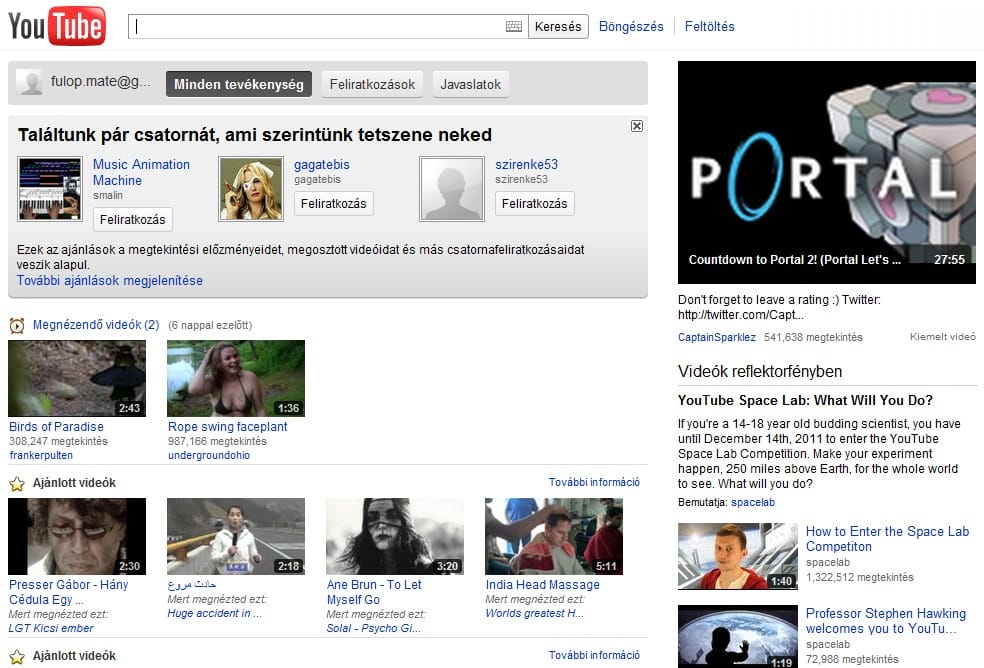Open How to Enter the Space Lab thumbnail

(x=737, y=556)
